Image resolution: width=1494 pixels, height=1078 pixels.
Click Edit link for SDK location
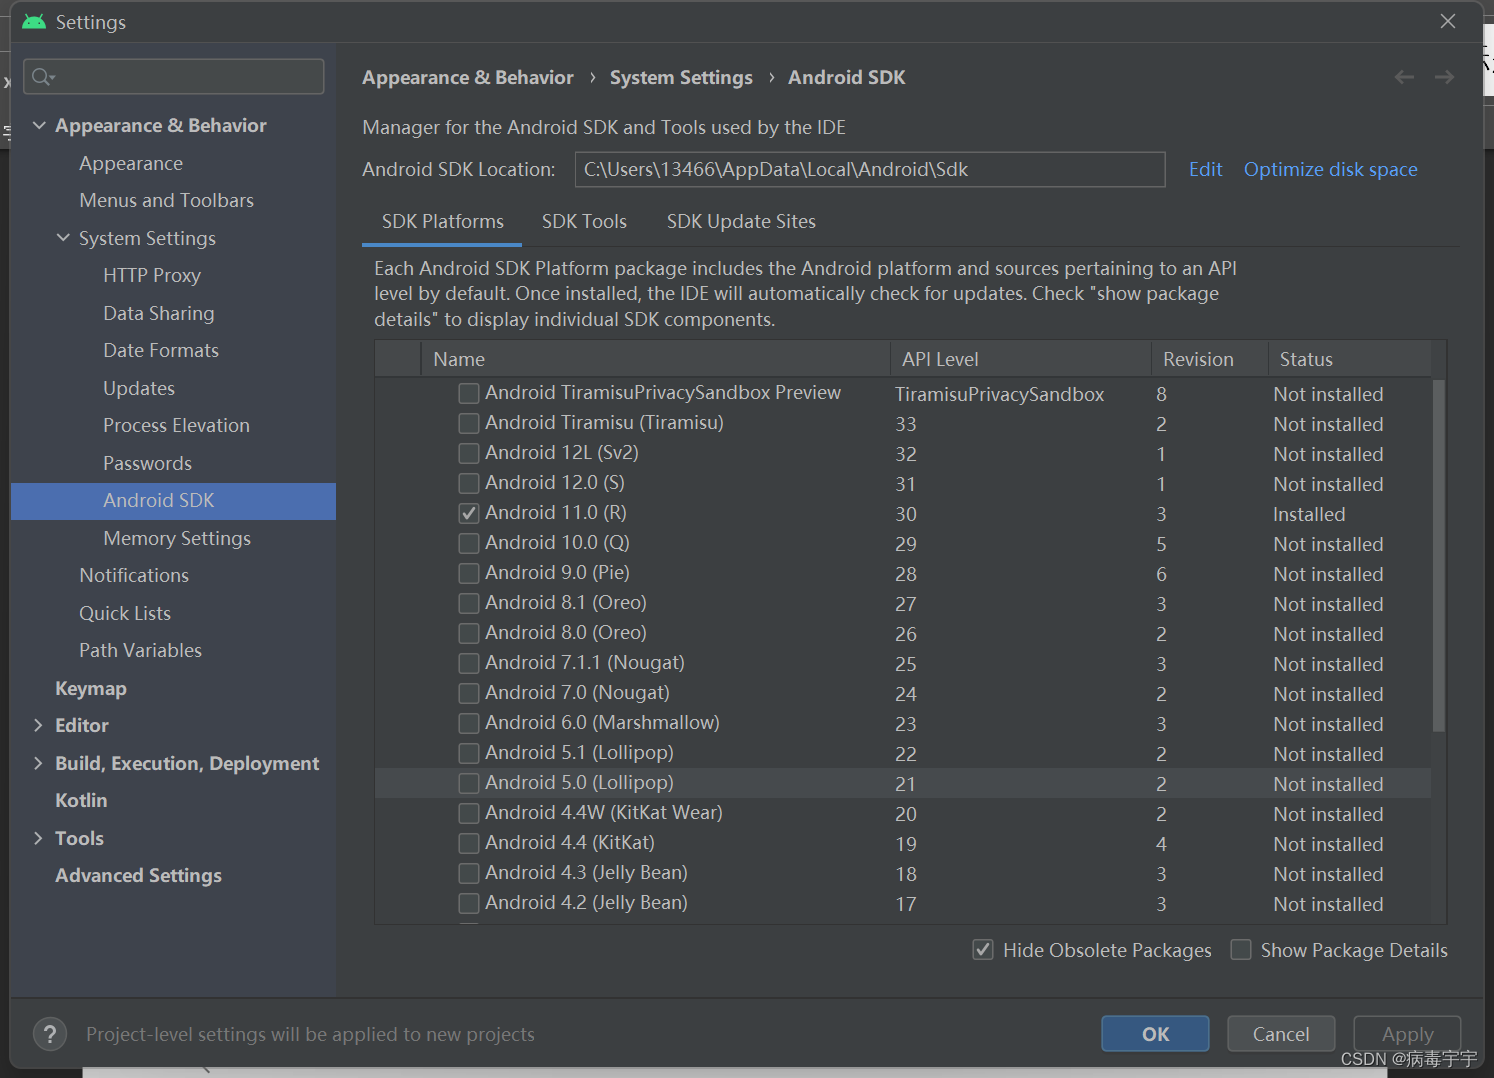(x=1205, y=169)
